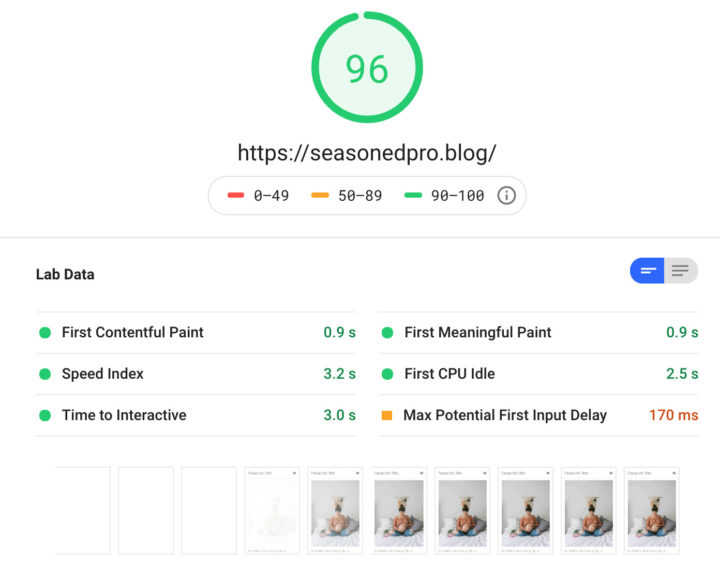
Task: Click First Meaningful Paint green dot
Action: 387,332
